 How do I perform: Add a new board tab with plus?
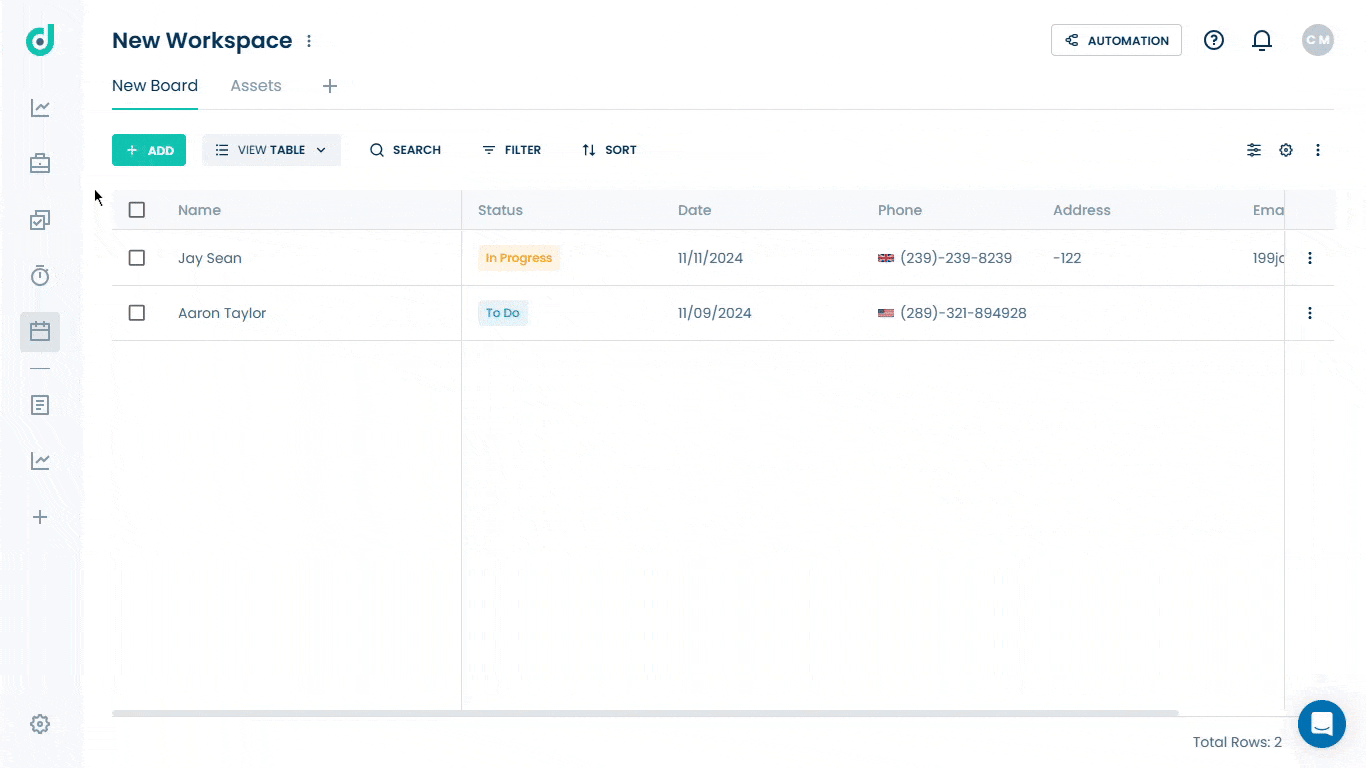(330, 86)
